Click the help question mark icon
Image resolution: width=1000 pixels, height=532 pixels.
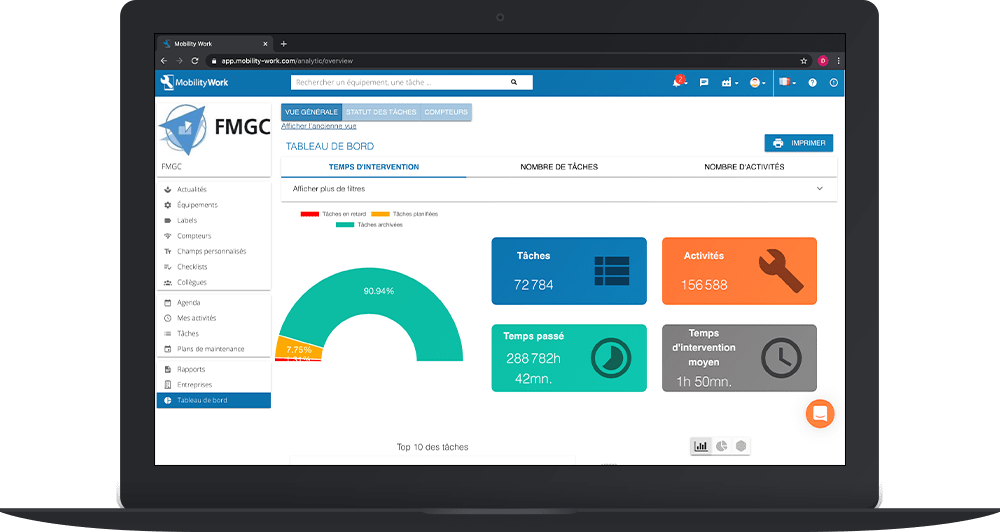click(x=812, y=82)
